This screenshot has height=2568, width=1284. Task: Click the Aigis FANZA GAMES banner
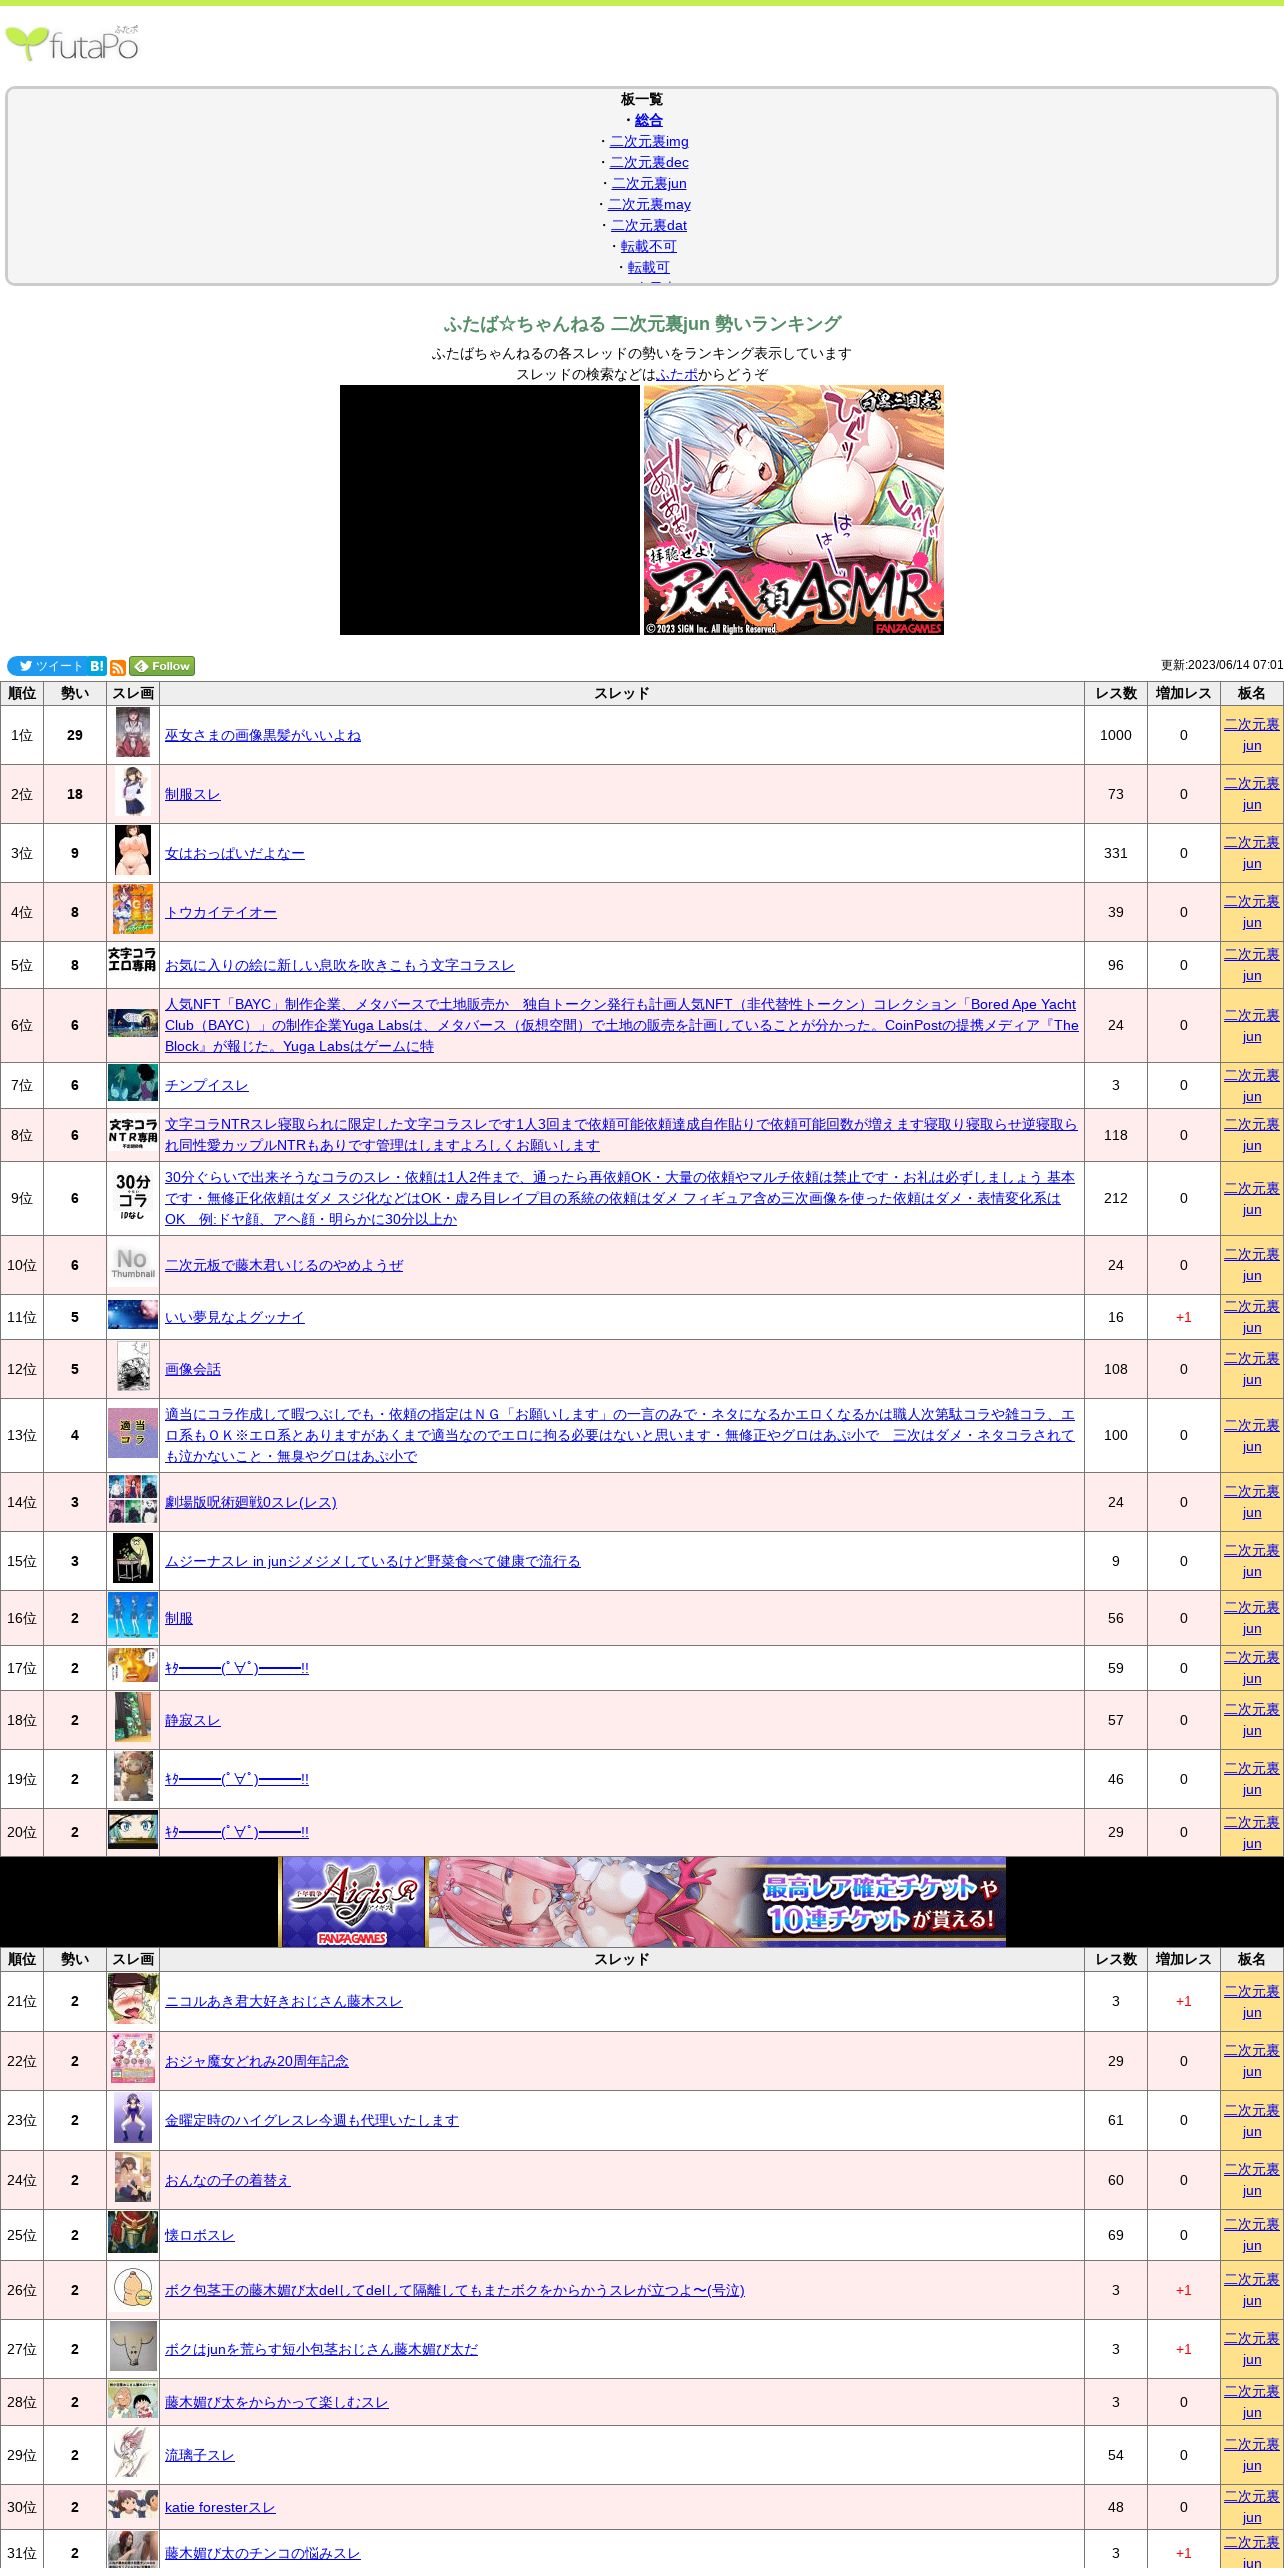(x=642, y=1902)
